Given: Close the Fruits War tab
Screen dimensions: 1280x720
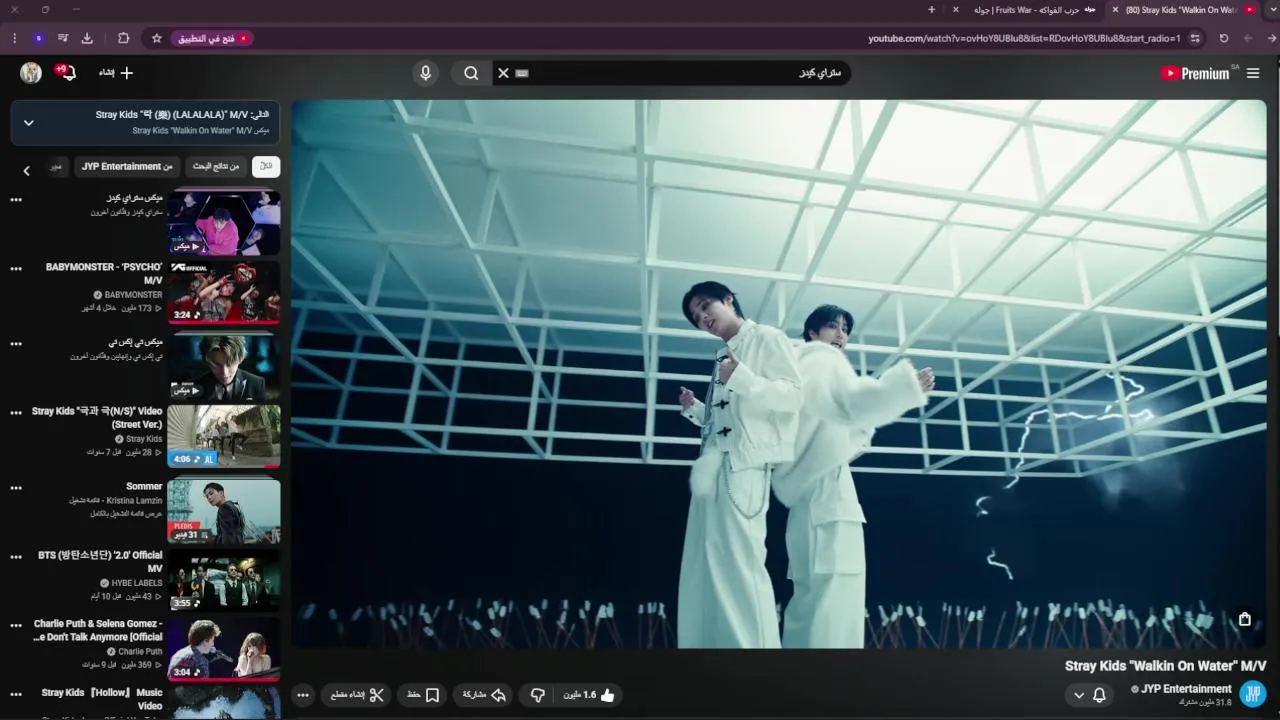Looking at the screenshot, I should (955, 10).
